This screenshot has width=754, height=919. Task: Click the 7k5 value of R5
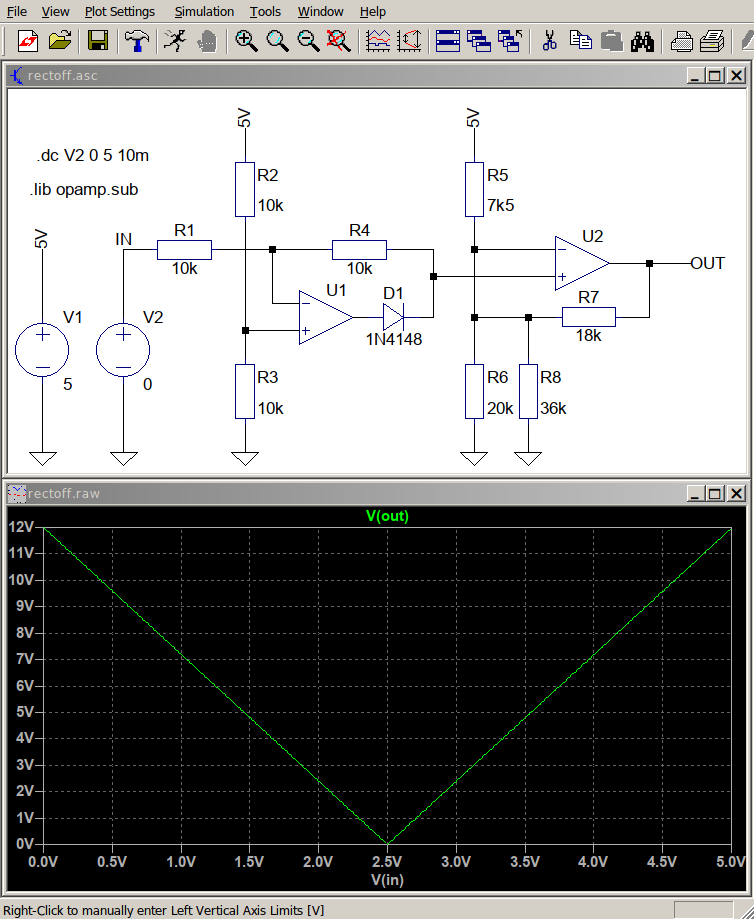point(500,205)
